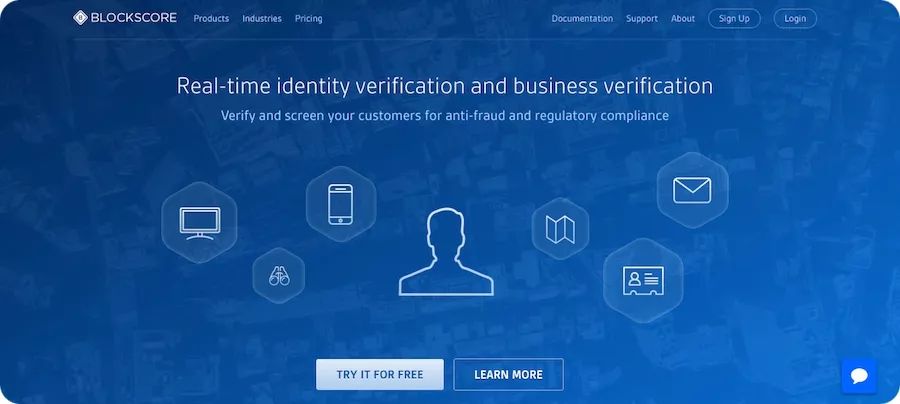The image size is (900, 404).
Task: Select the ID card icon hexagon
Action: click(x=643, y=281)
